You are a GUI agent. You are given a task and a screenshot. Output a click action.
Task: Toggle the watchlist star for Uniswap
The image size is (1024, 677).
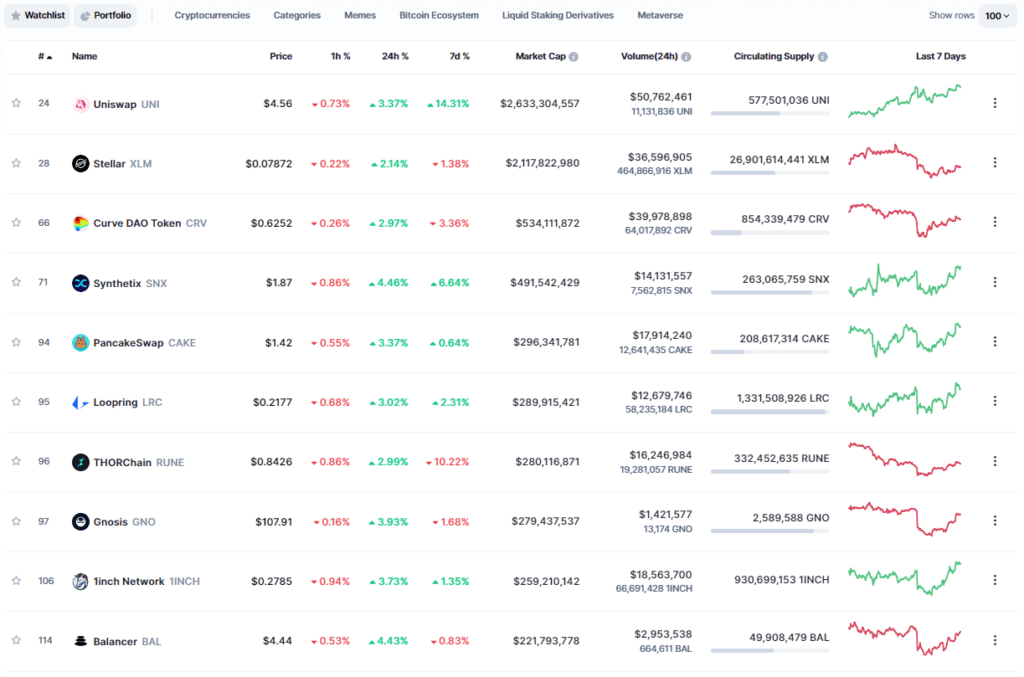(16, 103)
